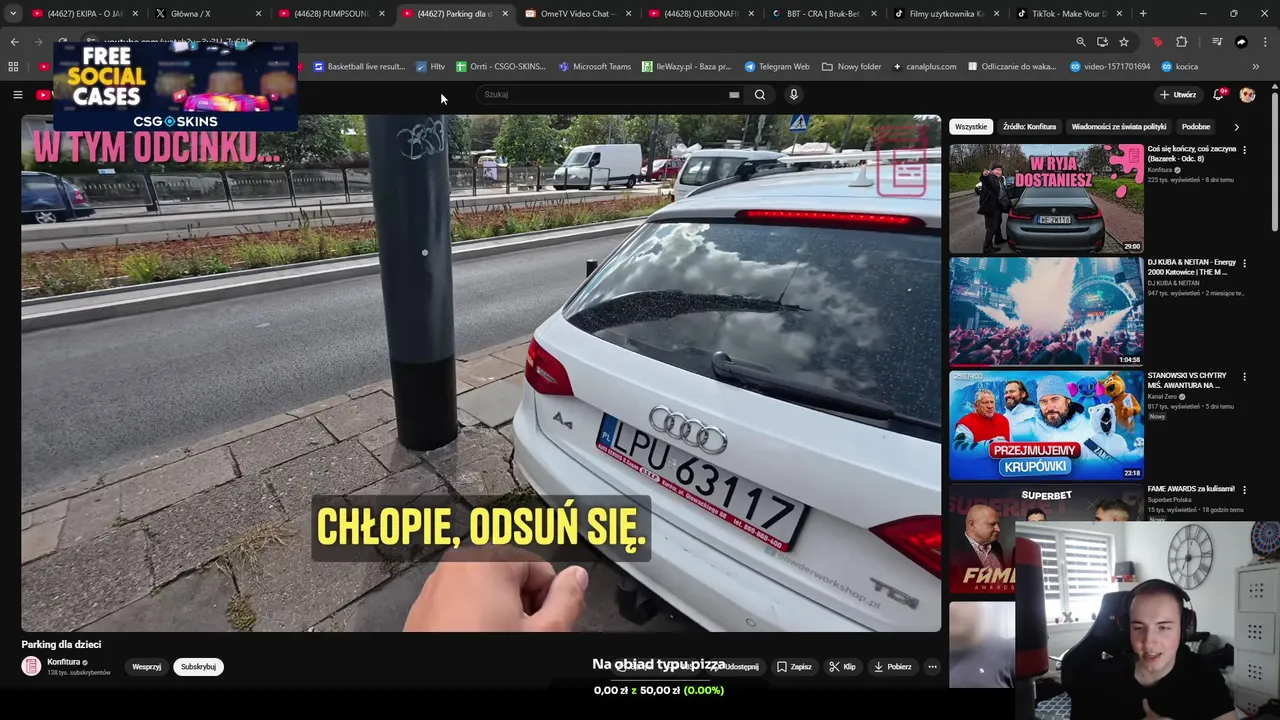The image size is (1280, 720).
Task: Open more actions three-dot button under video
Action: [932, 667]
